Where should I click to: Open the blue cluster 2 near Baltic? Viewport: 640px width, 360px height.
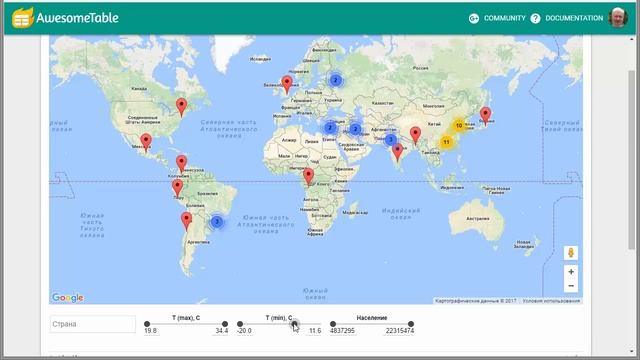pyautogui.click(x=336, y=80)
